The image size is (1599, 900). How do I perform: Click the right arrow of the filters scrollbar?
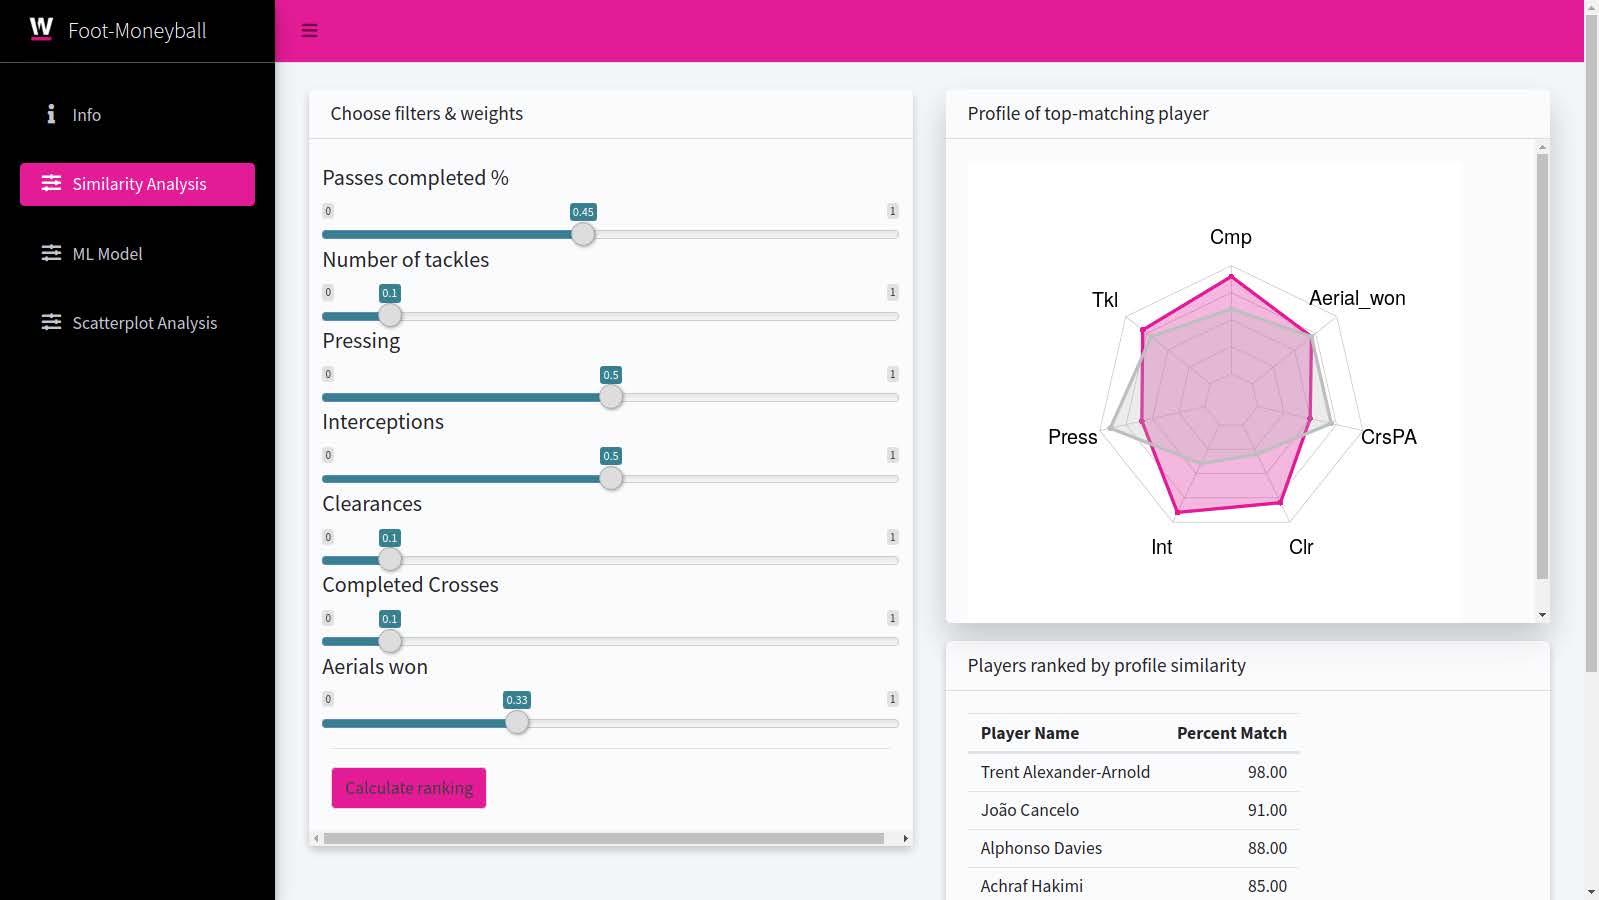point(905,839)
